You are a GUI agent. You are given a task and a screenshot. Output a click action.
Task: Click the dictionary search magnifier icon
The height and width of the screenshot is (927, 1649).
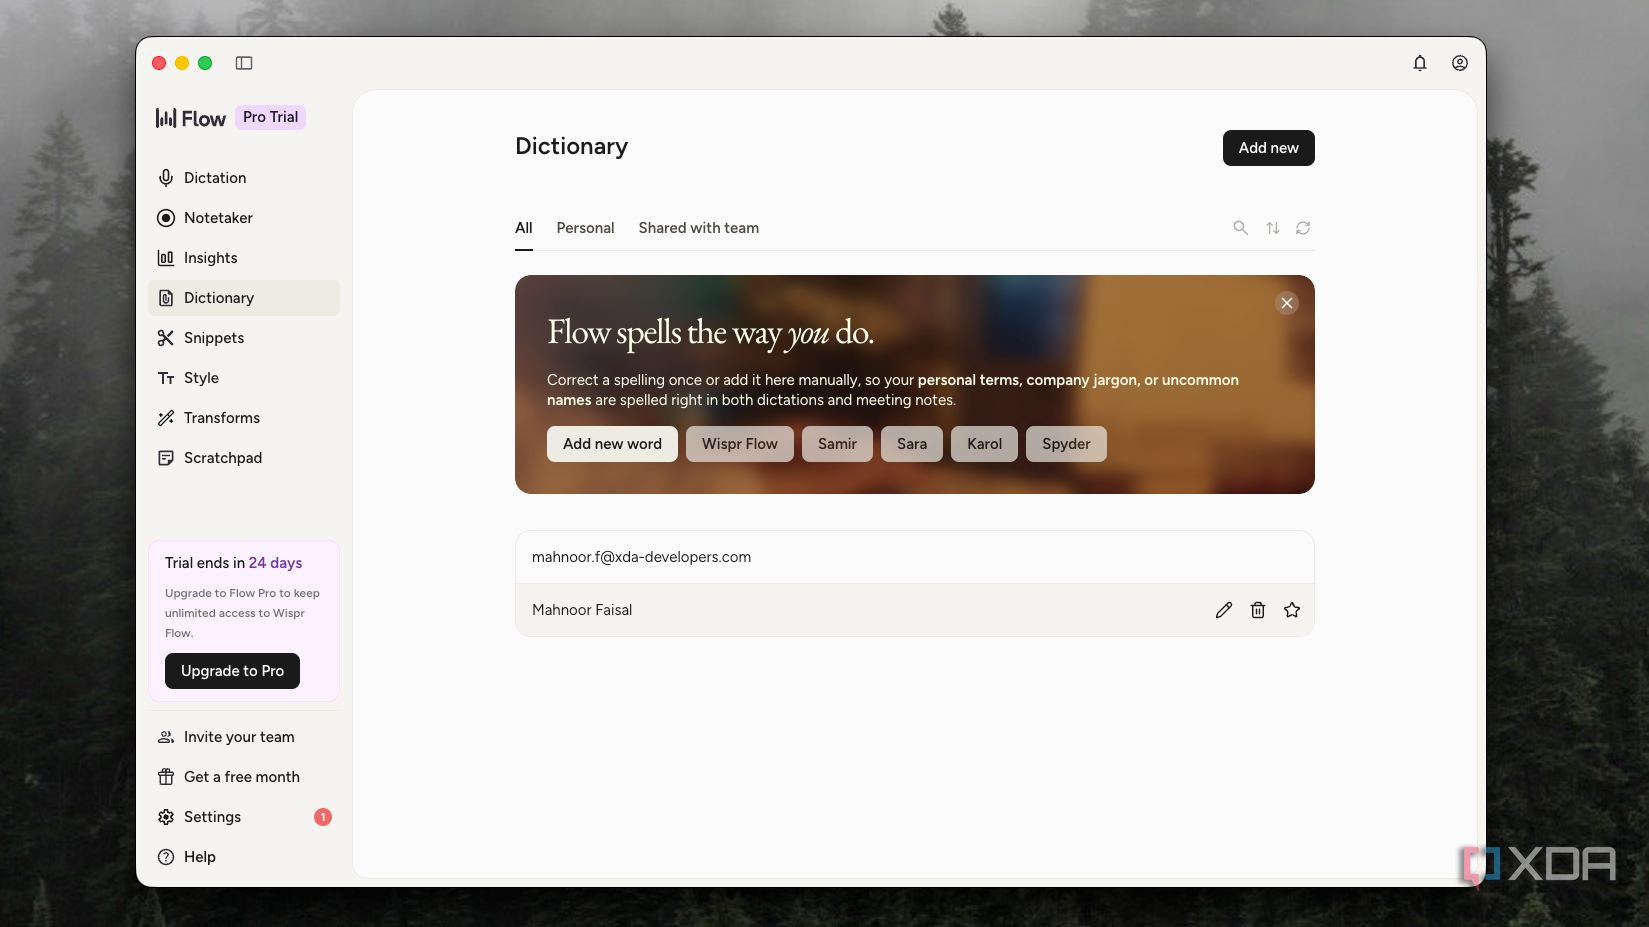(x=1240, y=228)
